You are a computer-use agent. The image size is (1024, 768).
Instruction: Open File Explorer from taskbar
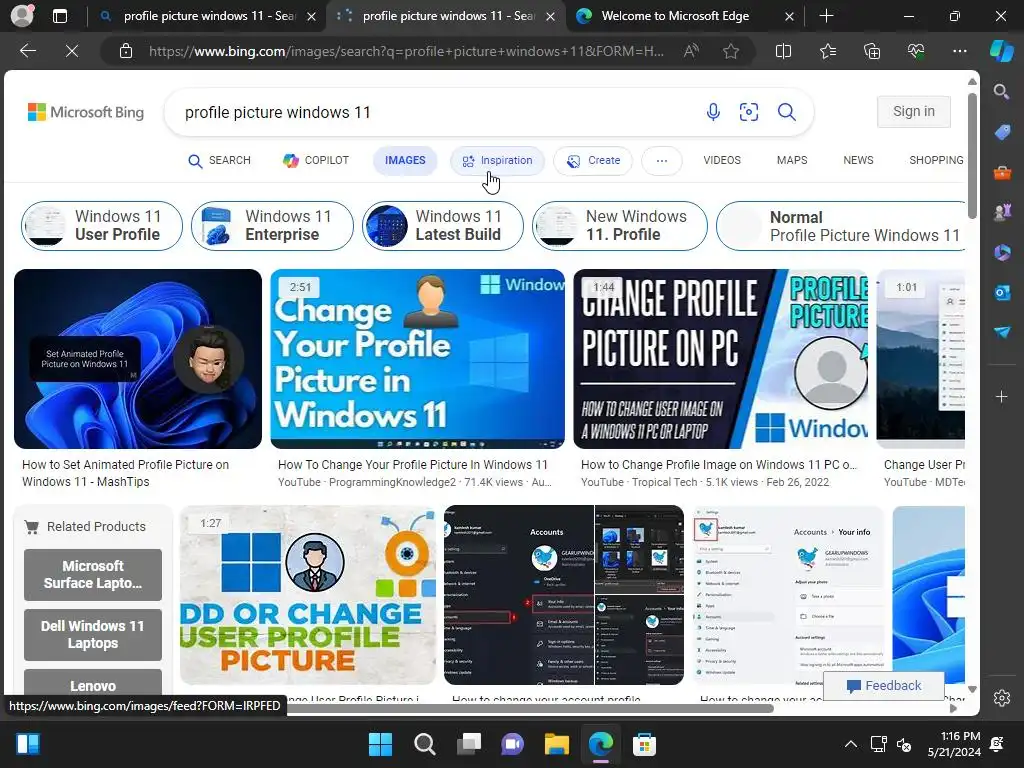(556, 744)
